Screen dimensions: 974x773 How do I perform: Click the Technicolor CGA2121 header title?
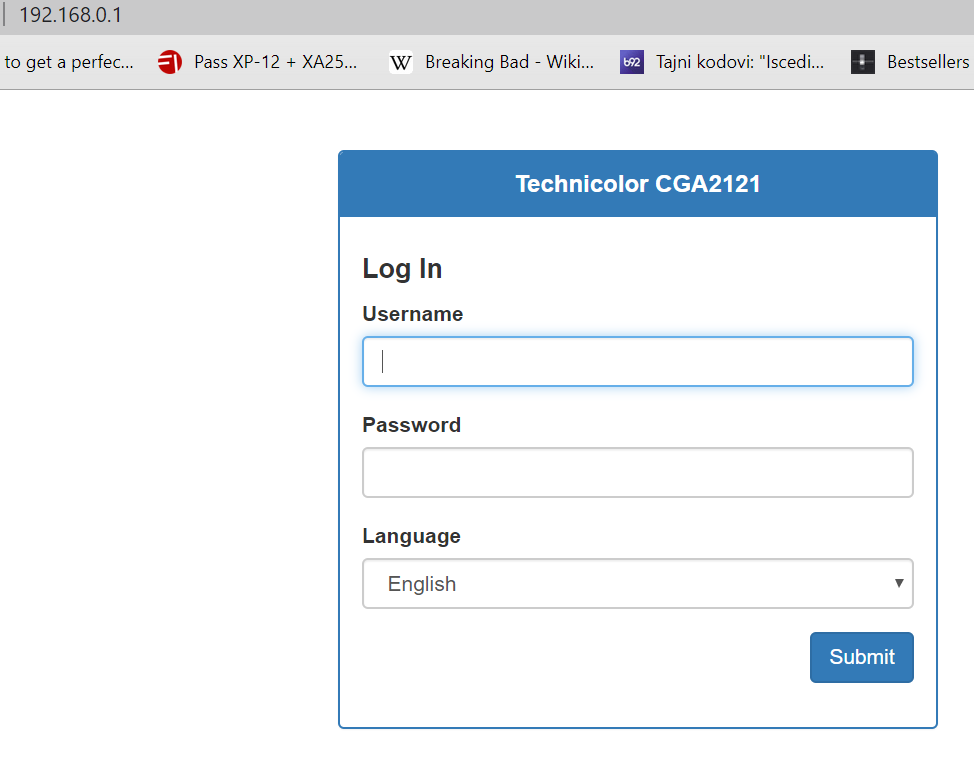638,184
